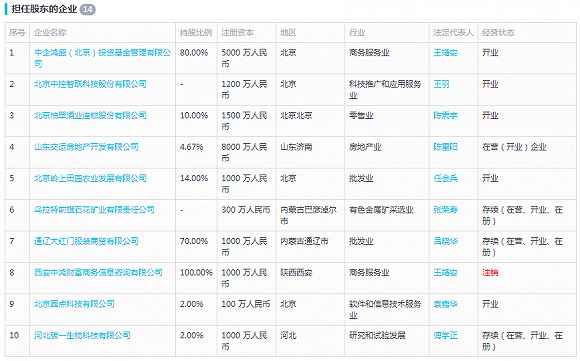580x361 pixels.
Task: Click the red 注销 status text
Action: 490,273
